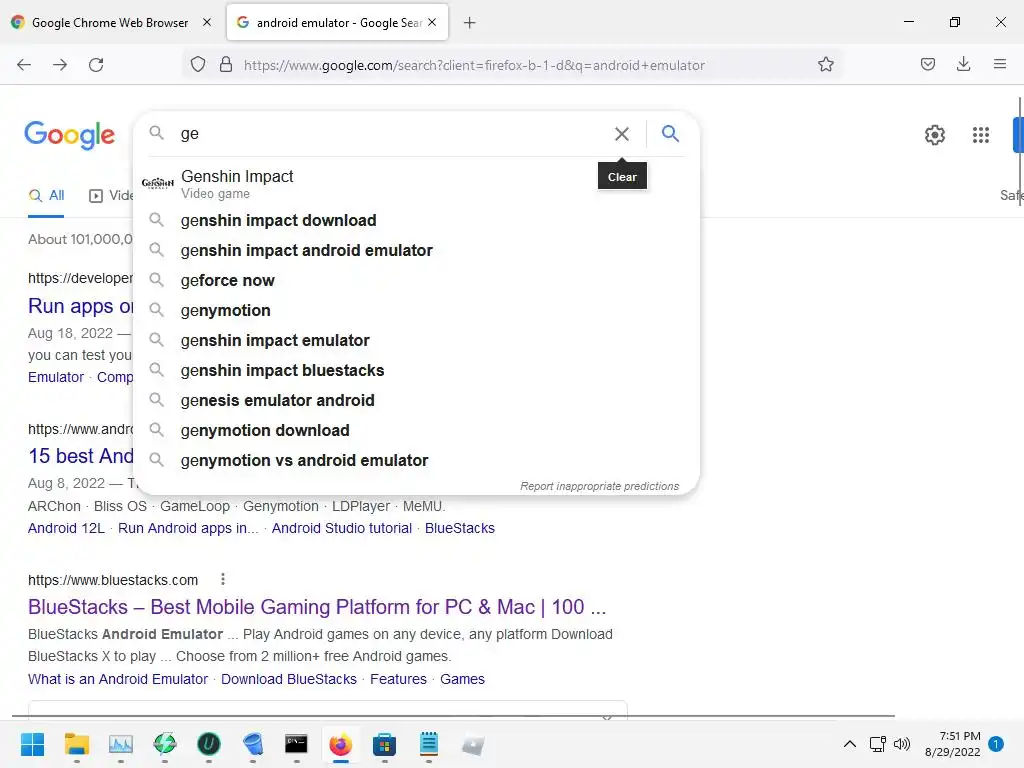Open tracking protection shield in address bar
This screenshot has height=768, width=1024.
tap(198, 65)
